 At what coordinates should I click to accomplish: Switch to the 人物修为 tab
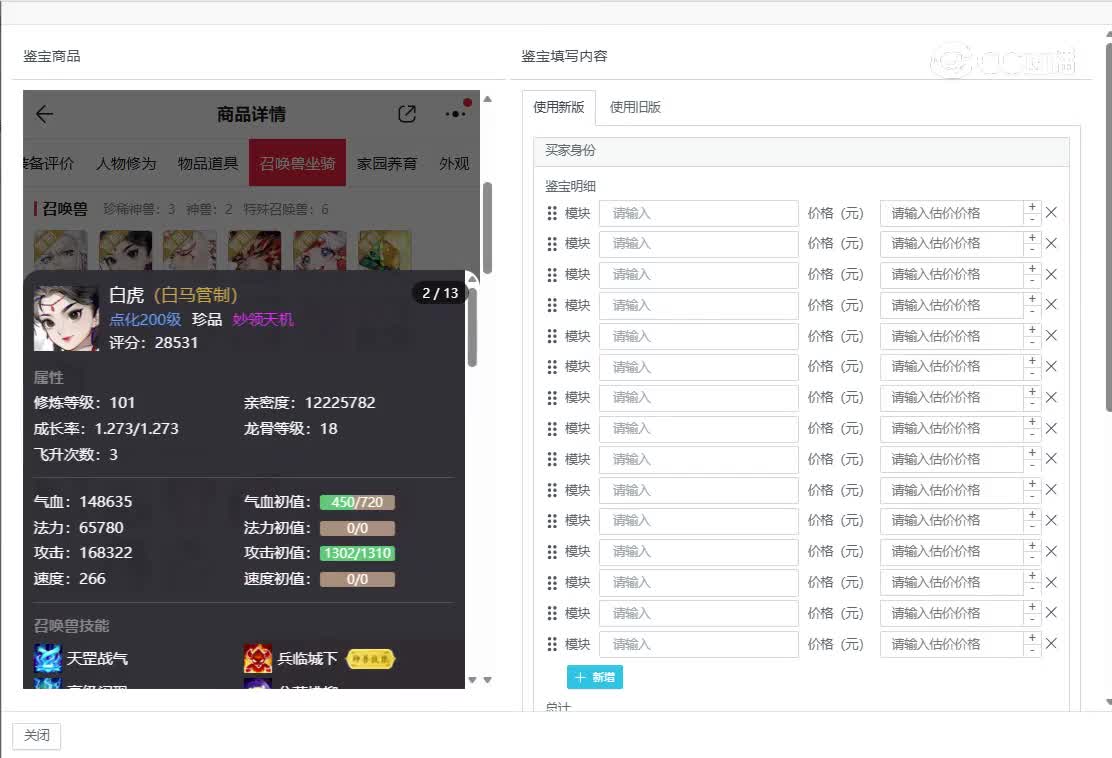(126, 163)
